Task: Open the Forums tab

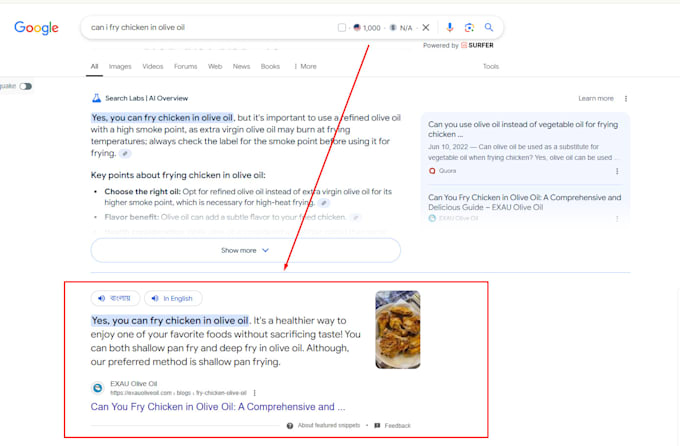Action: 186,66
